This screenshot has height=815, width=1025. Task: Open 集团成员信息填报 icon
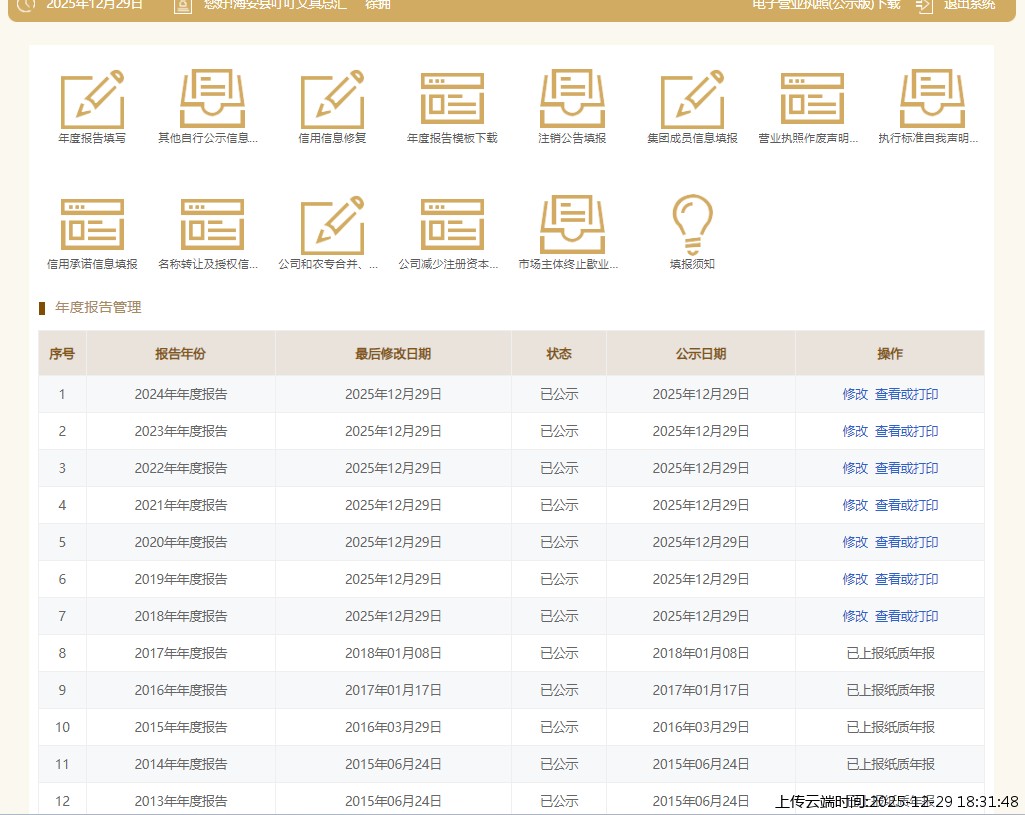[692, 100]
